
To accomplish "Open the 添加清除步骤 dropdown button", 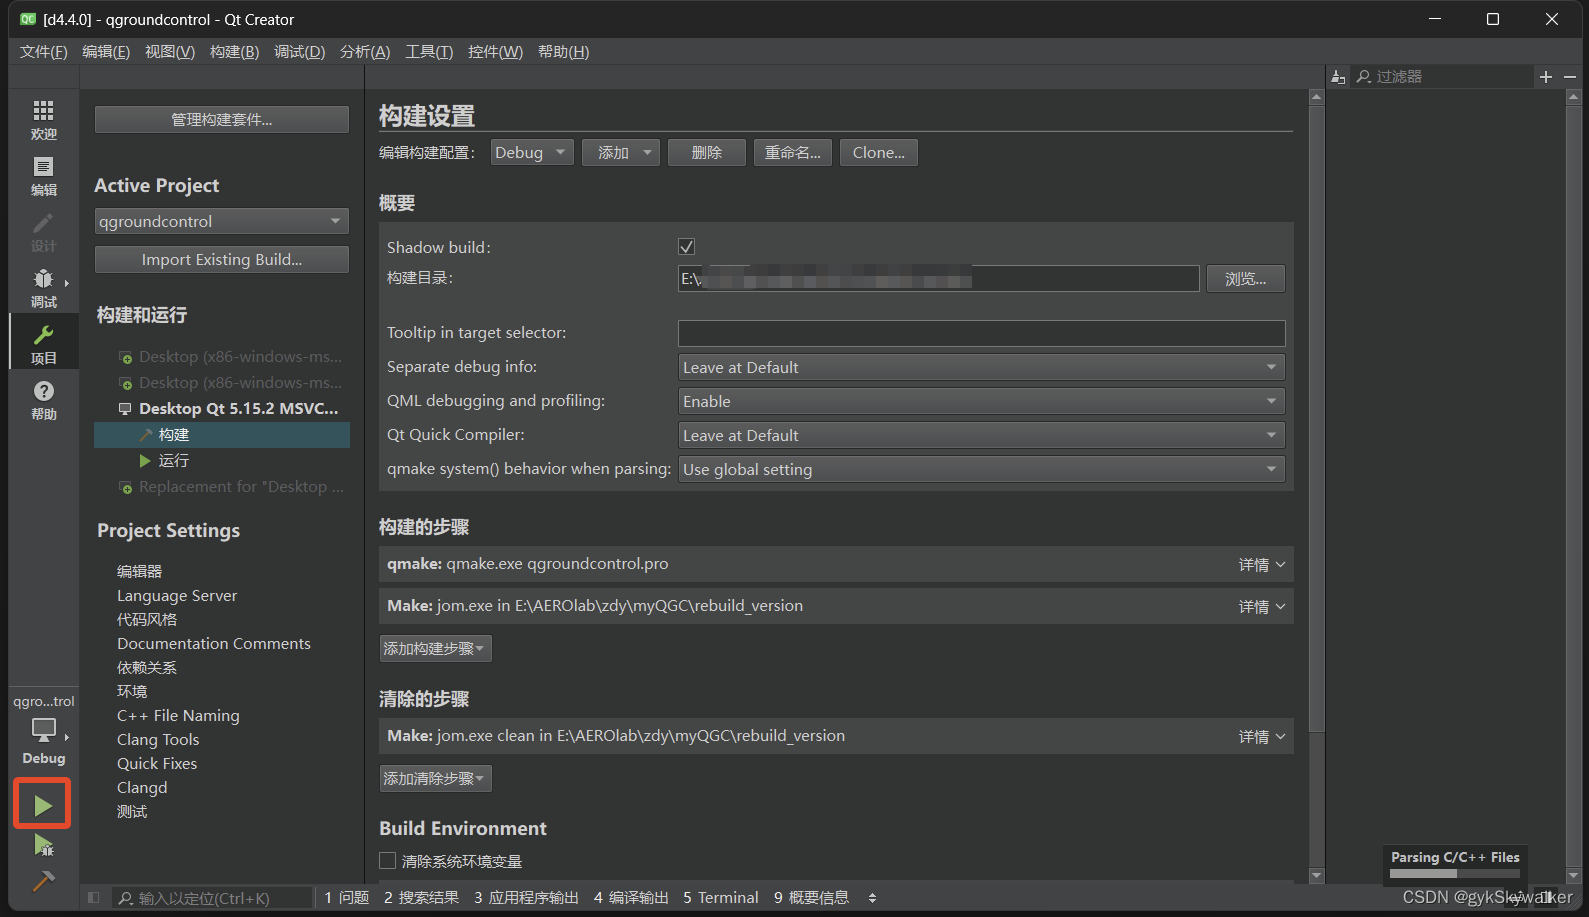I will click(x=435, y=779).
